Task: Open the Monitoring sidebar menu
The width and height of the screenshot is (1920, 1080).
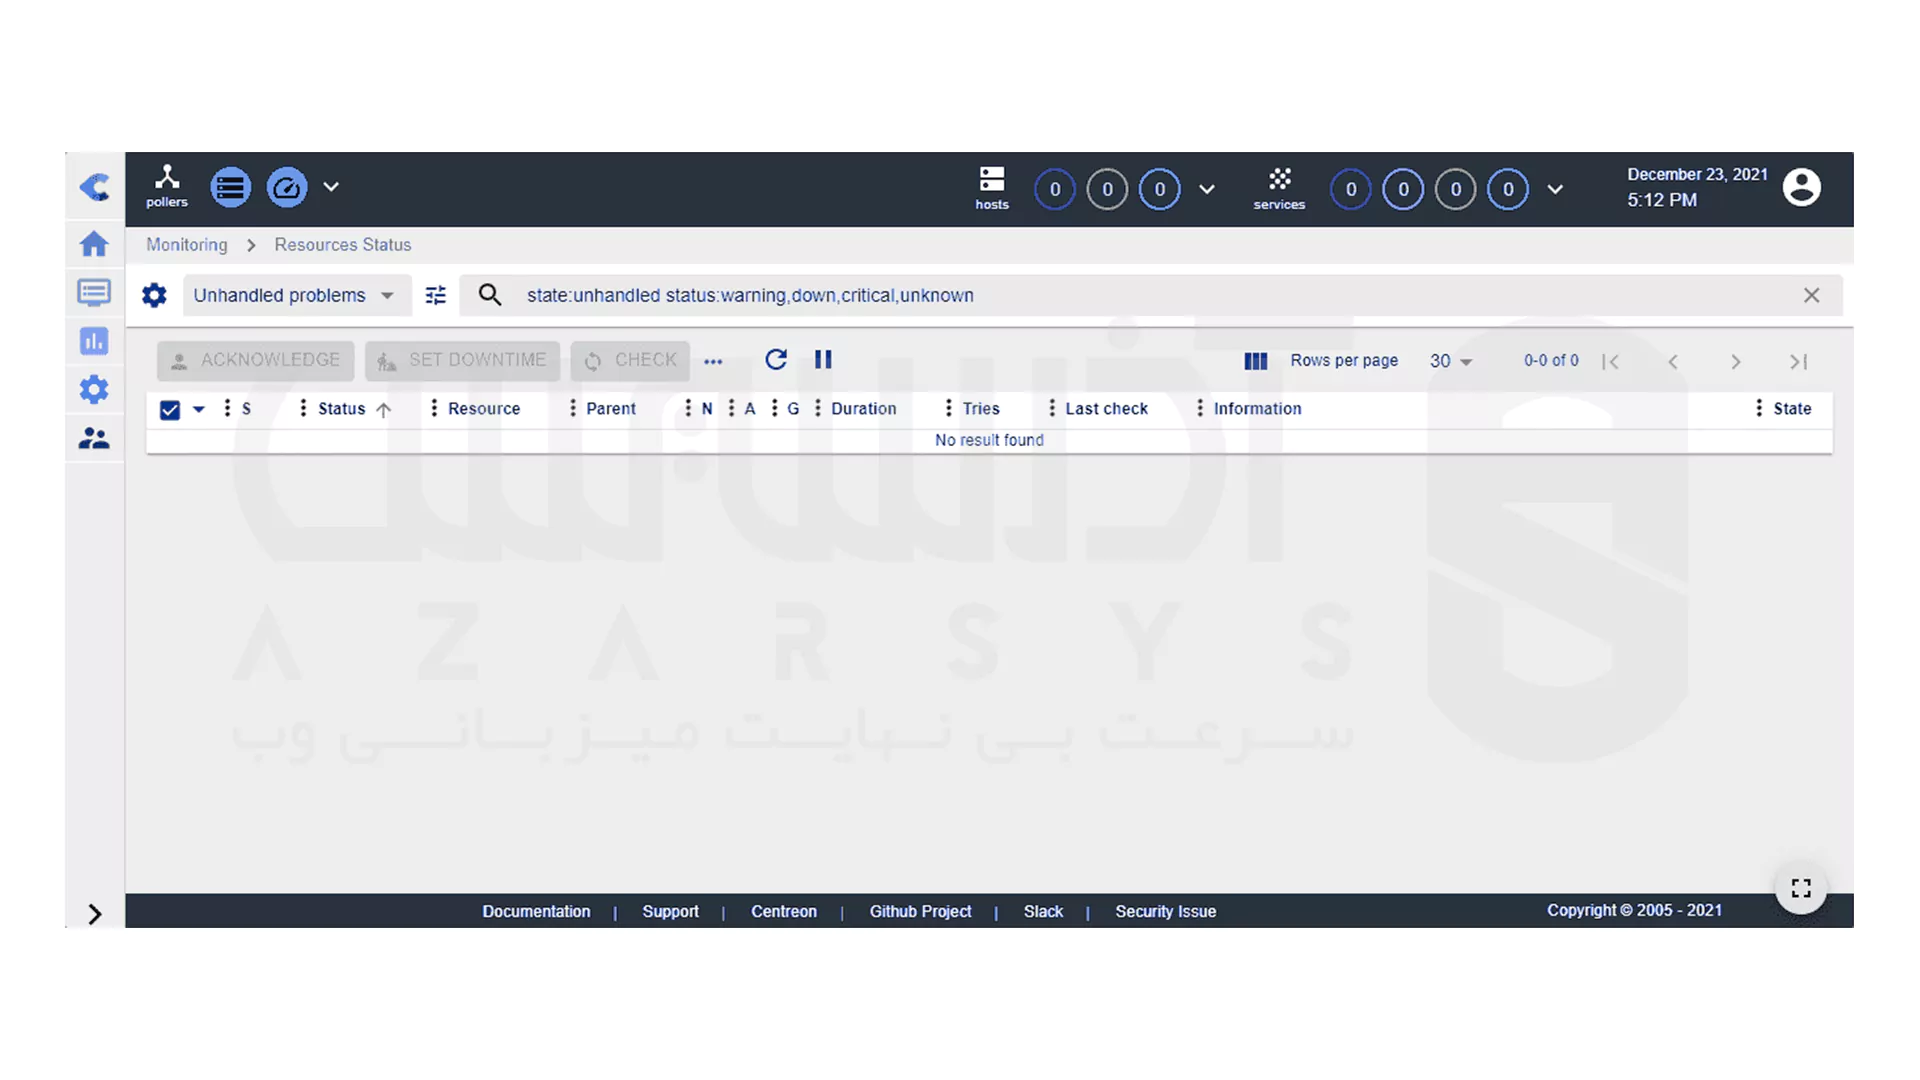Action: coord(94,292)
